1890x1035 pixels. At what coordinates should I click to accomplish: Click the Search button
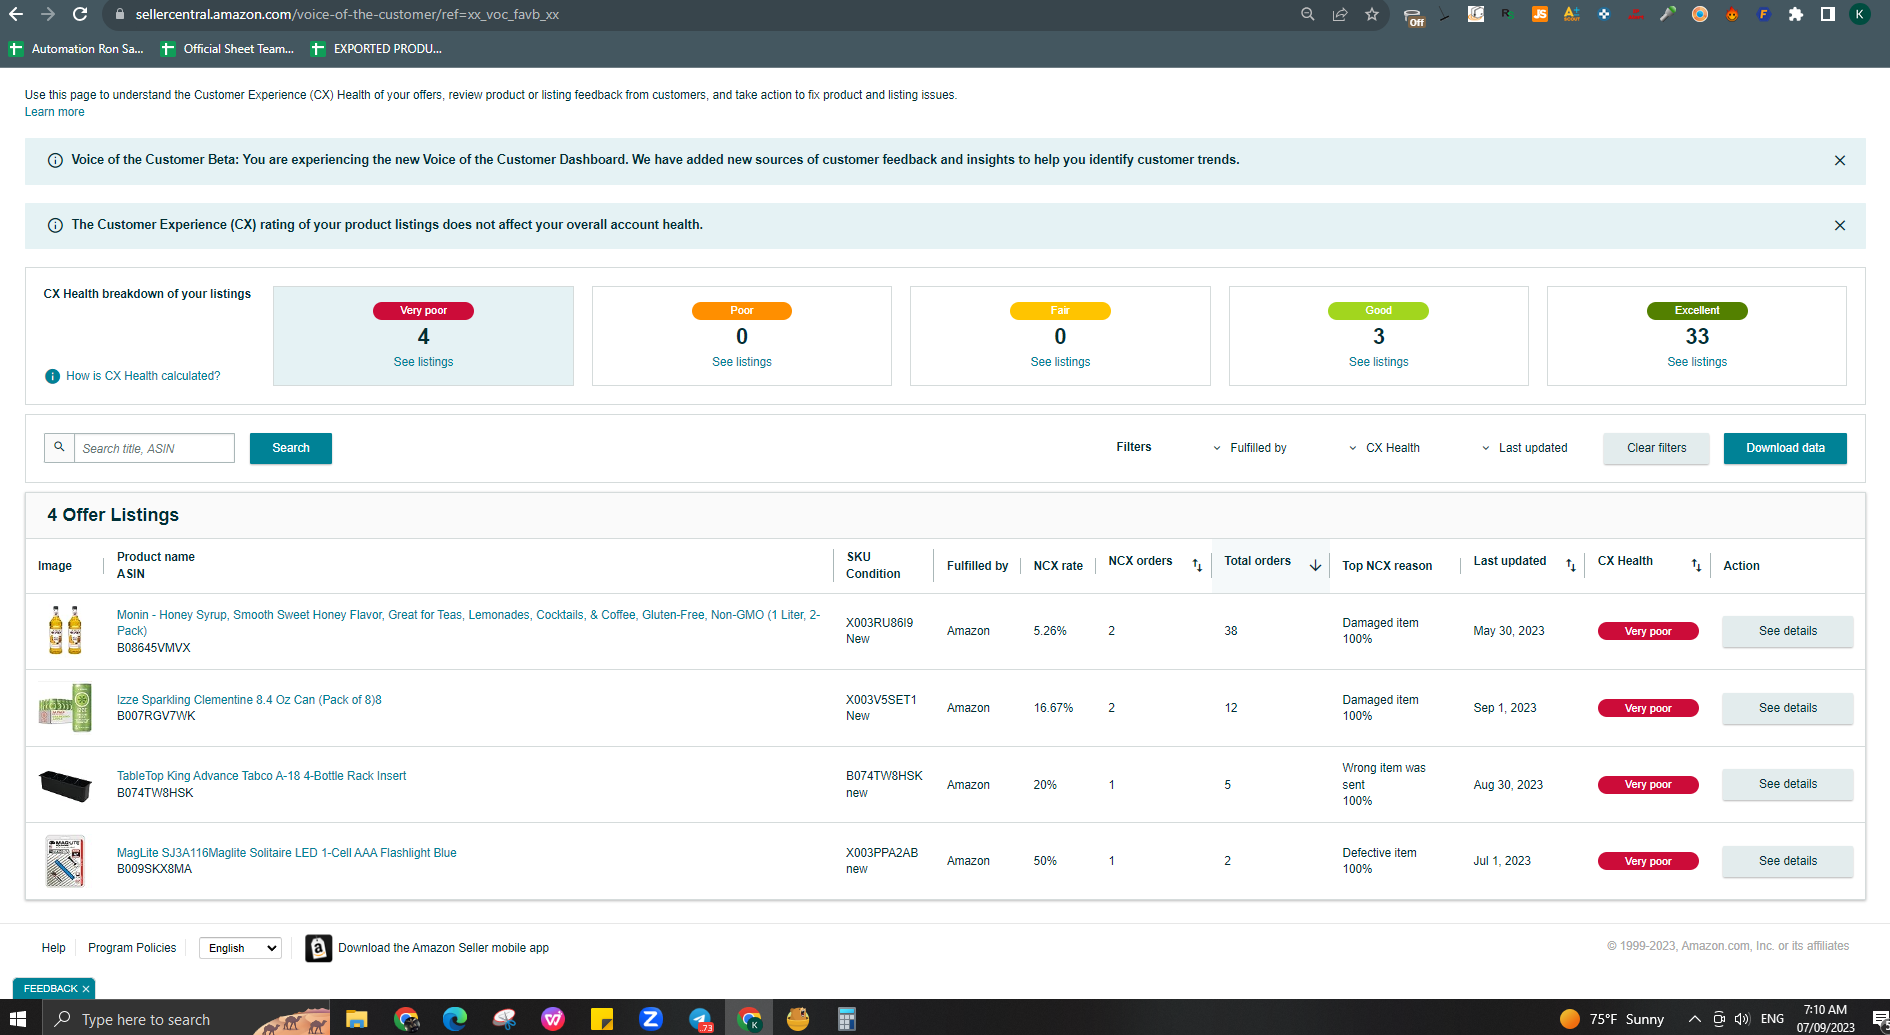291,448
